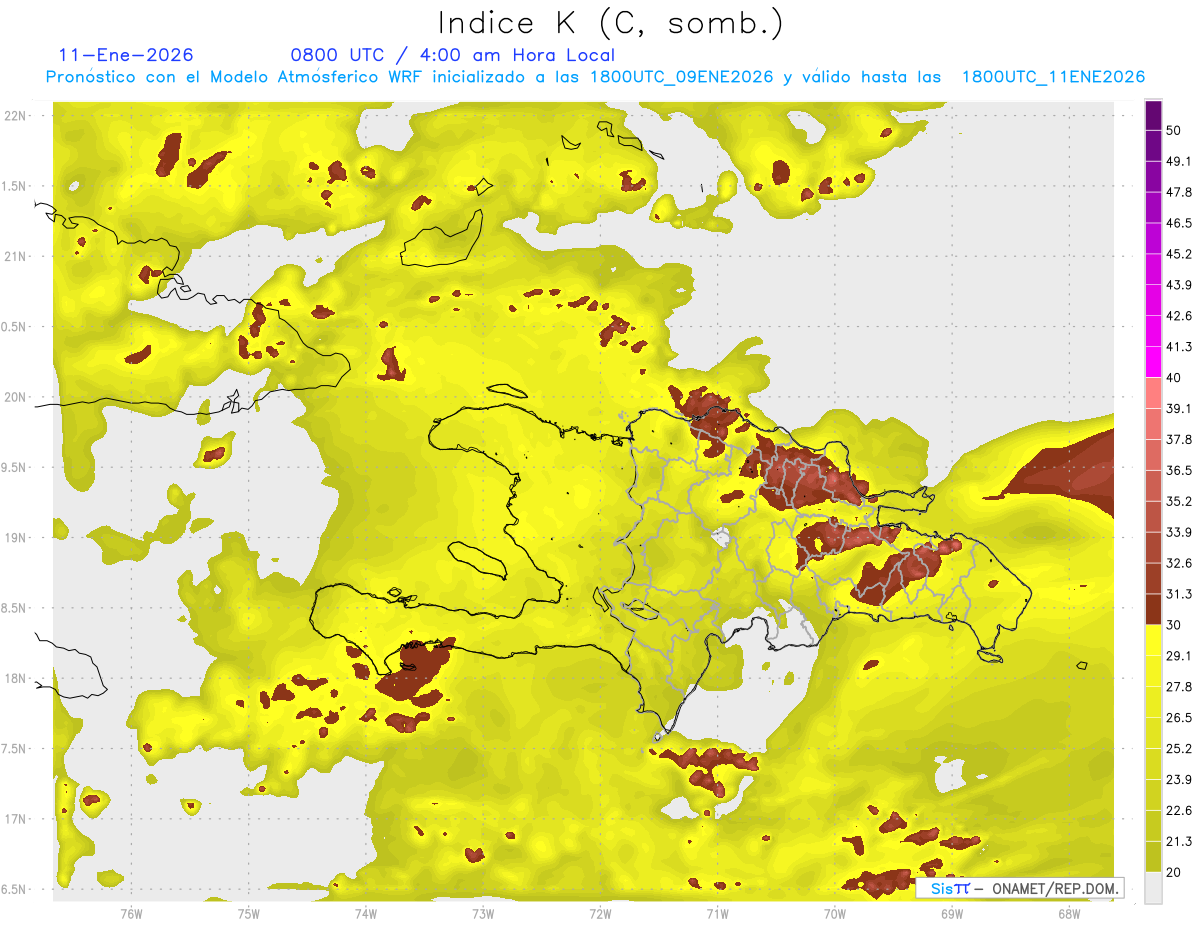Screen dimensions: 1200x927
Task: Click the 22N latitude label
Action: pos(17,115)
